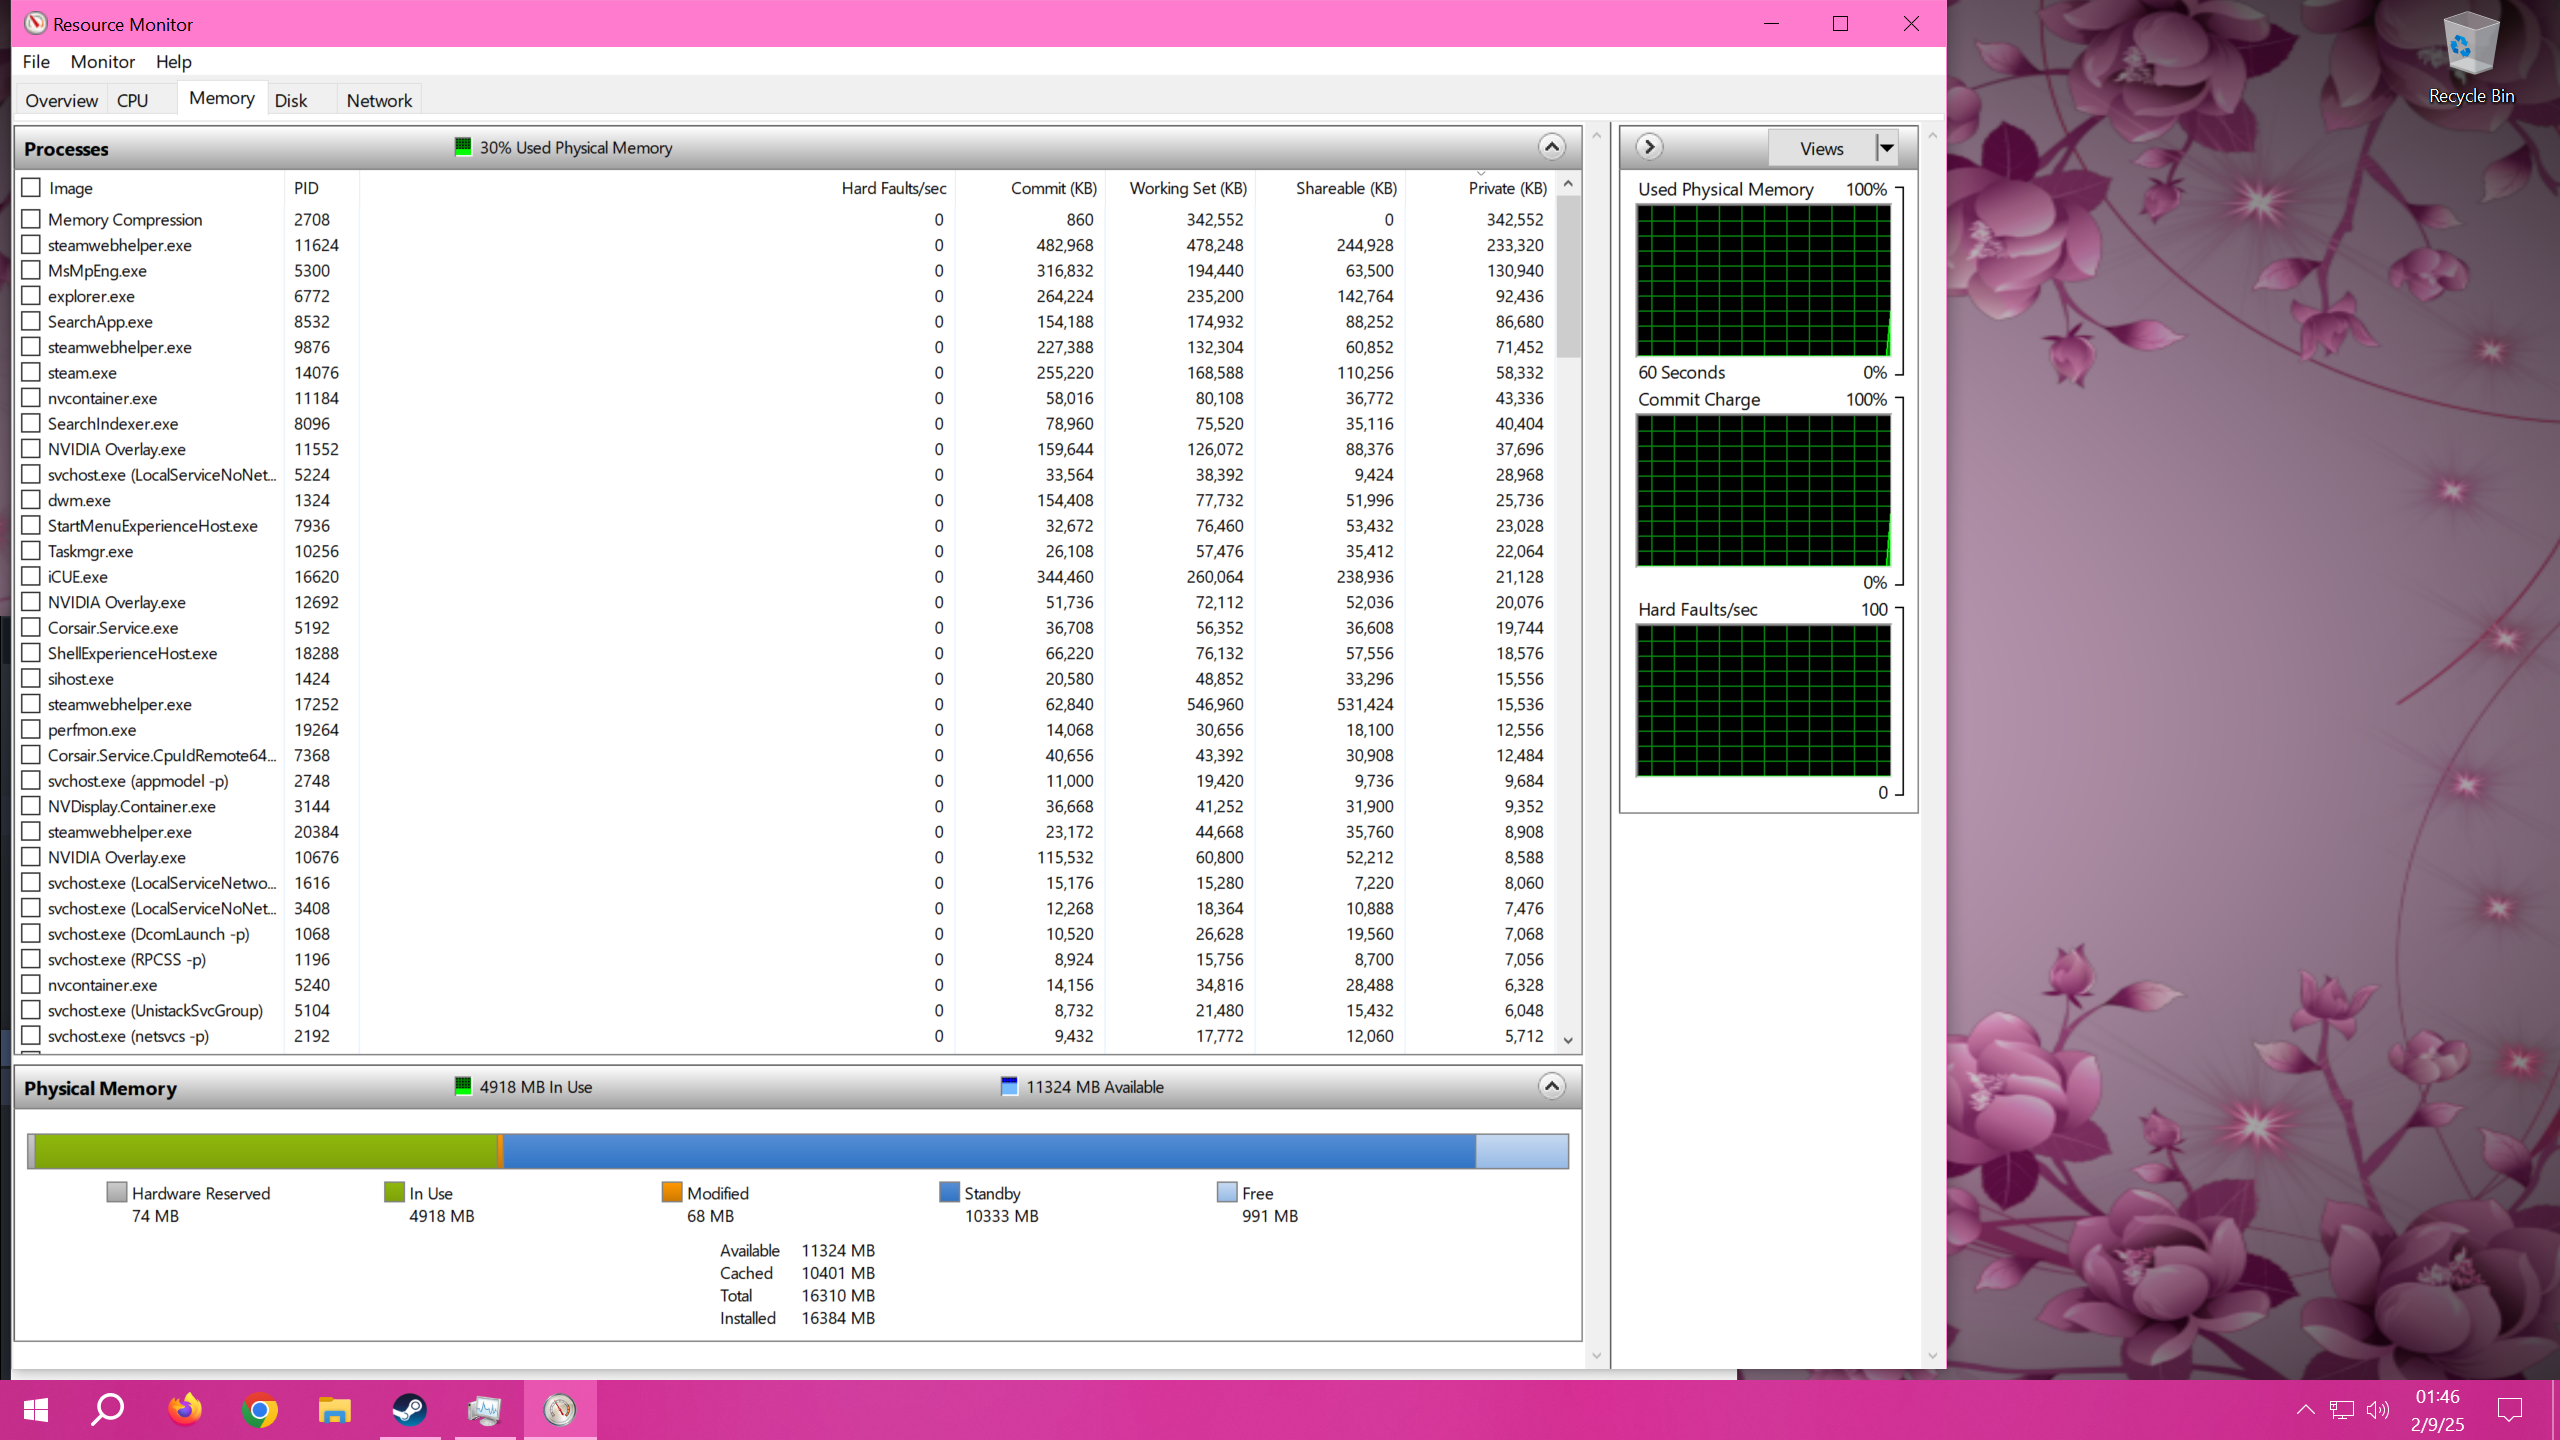
Task: Show hidden system tray icons
Action: [2305, 1410]
